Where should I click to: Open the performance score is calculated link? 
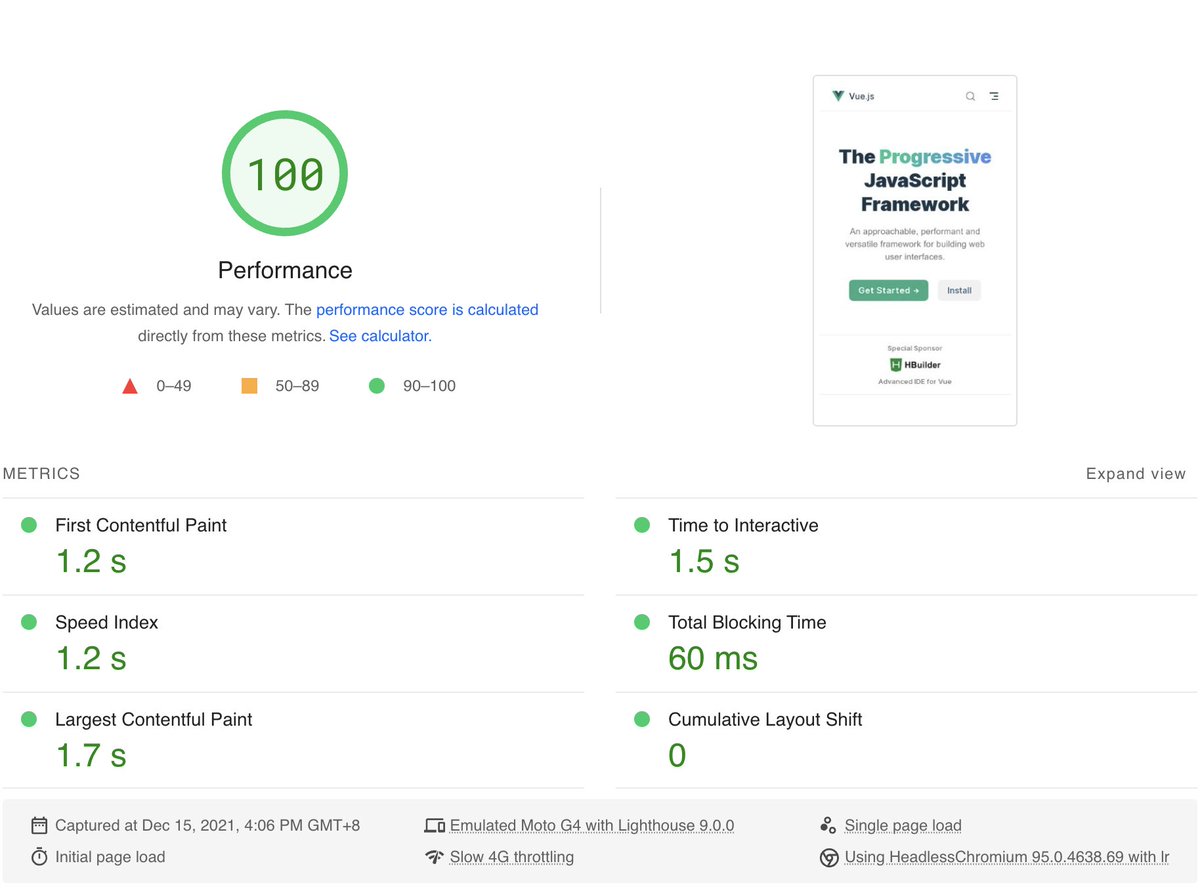tap(427, 310)
